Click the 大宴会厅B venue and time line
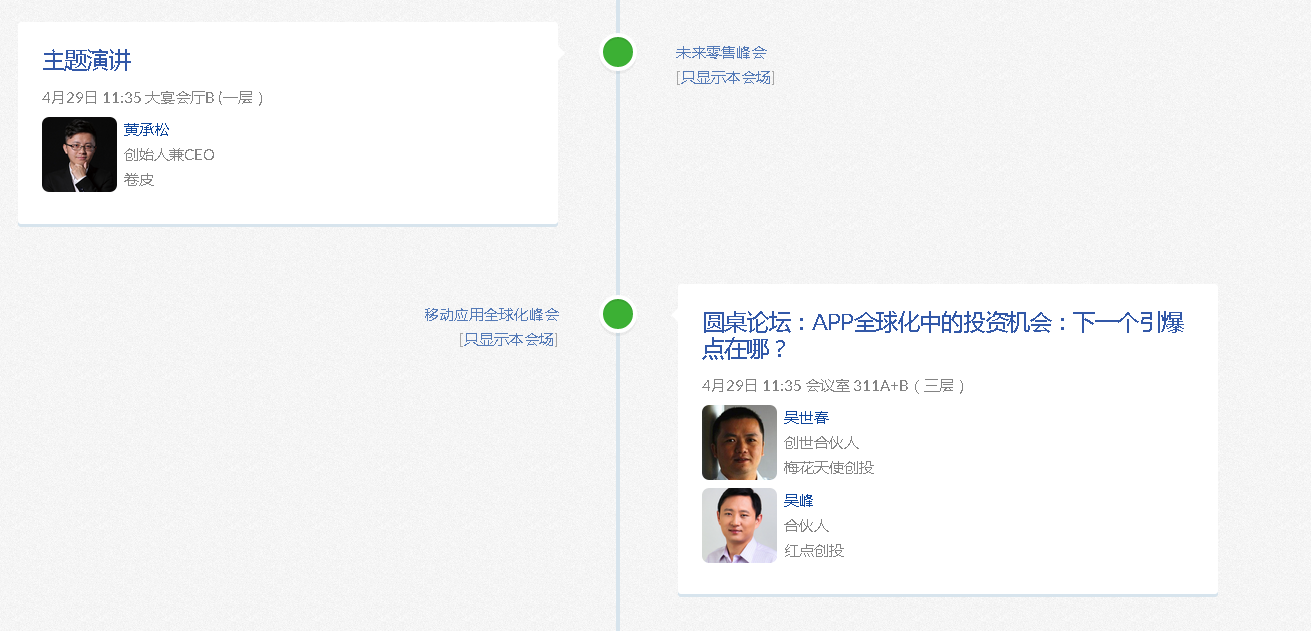The image size is (1311, 631). [153, 97]
